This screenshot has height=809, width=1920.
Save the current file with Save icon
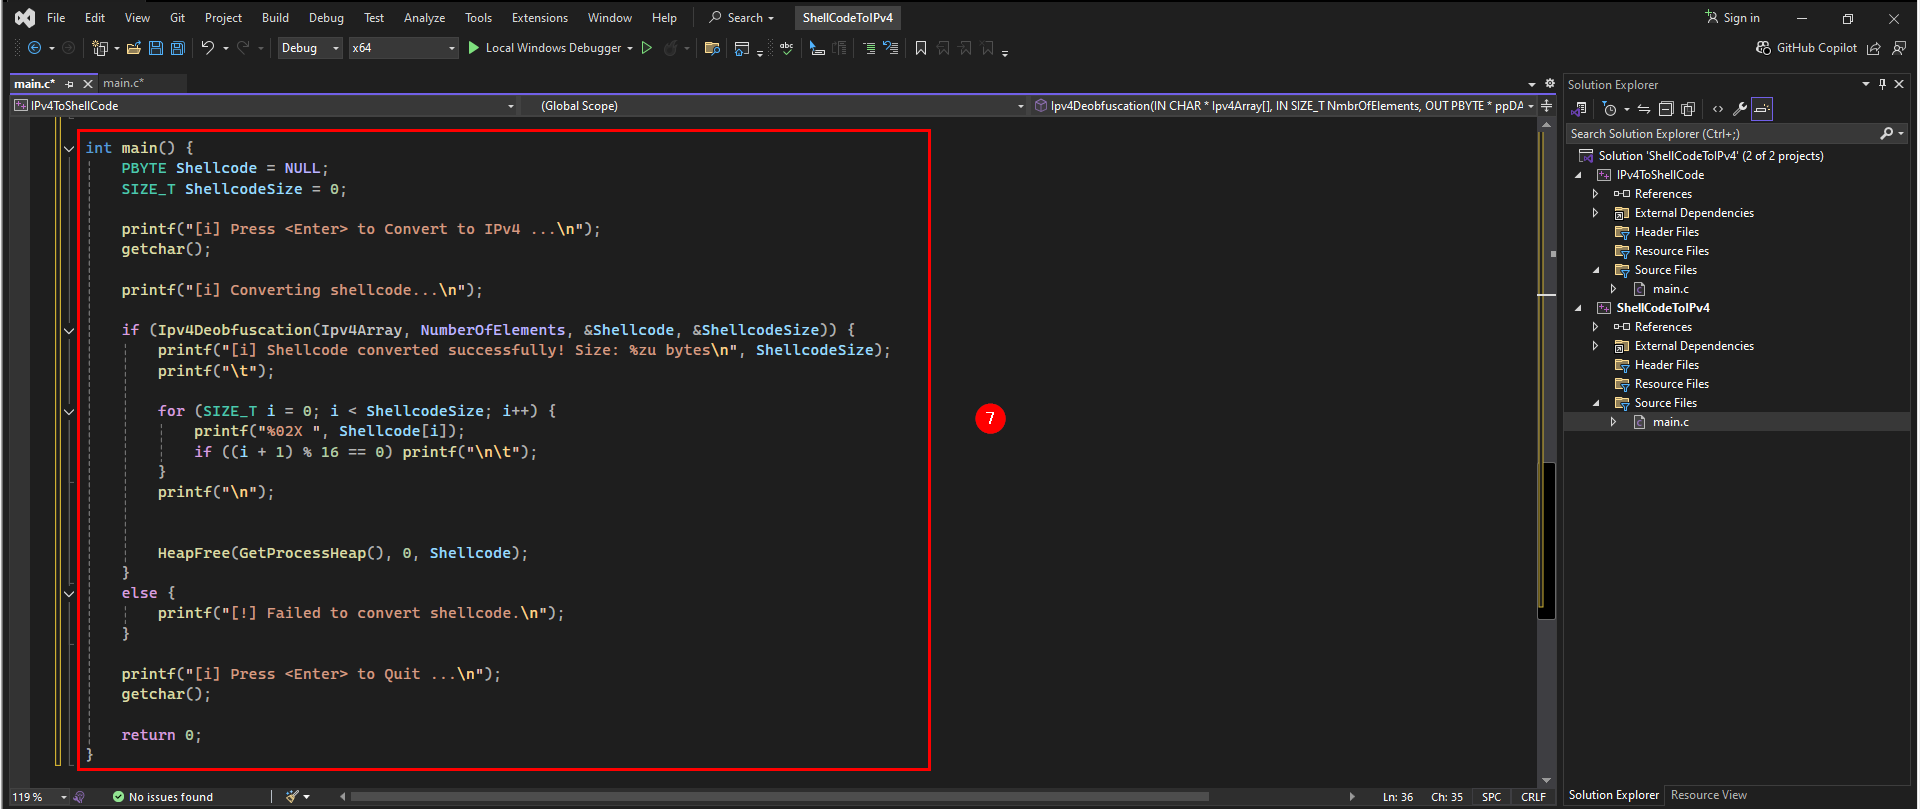pos(156,48)
